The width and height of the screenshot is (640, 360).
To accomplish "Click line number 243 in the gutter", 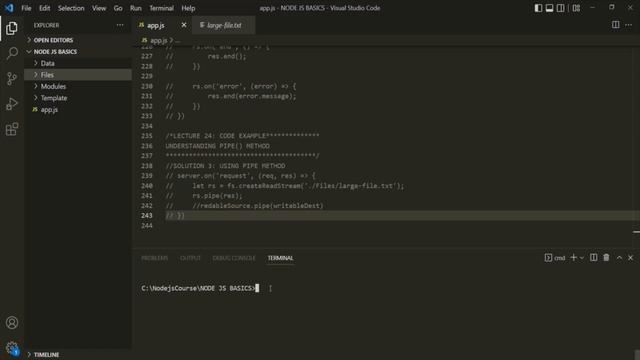I will click(147, 216).
